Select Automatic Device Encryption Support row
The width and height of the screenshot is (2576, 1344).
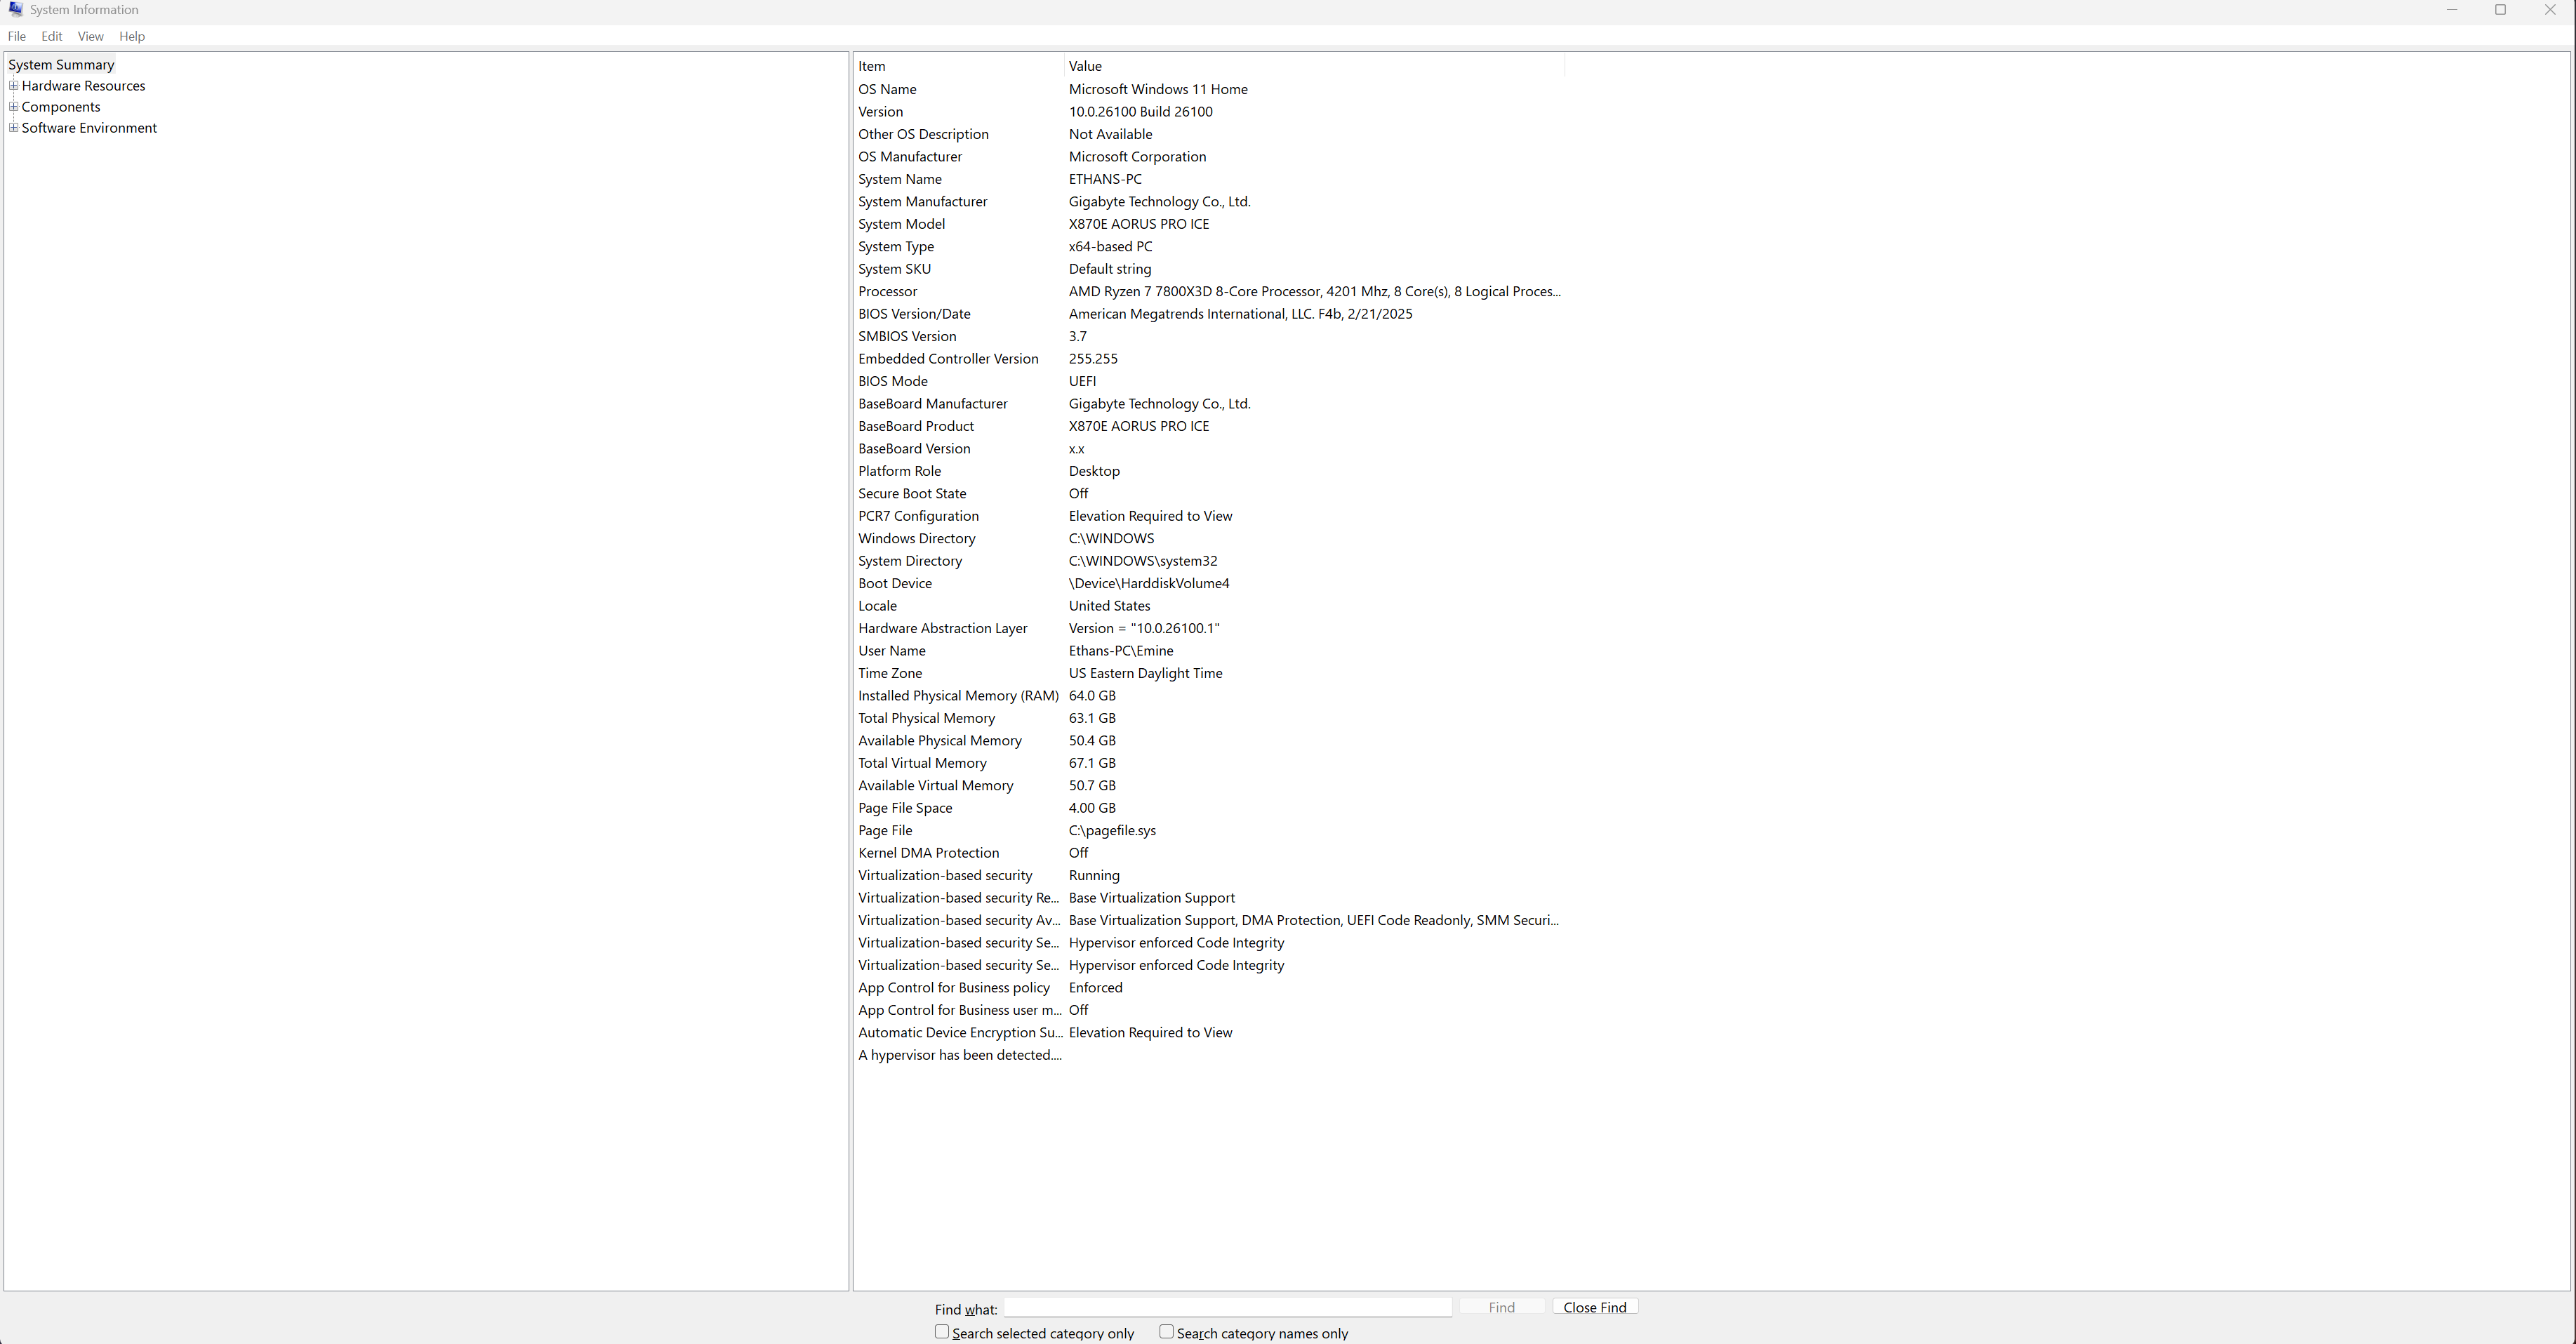coord(1209,1033)
